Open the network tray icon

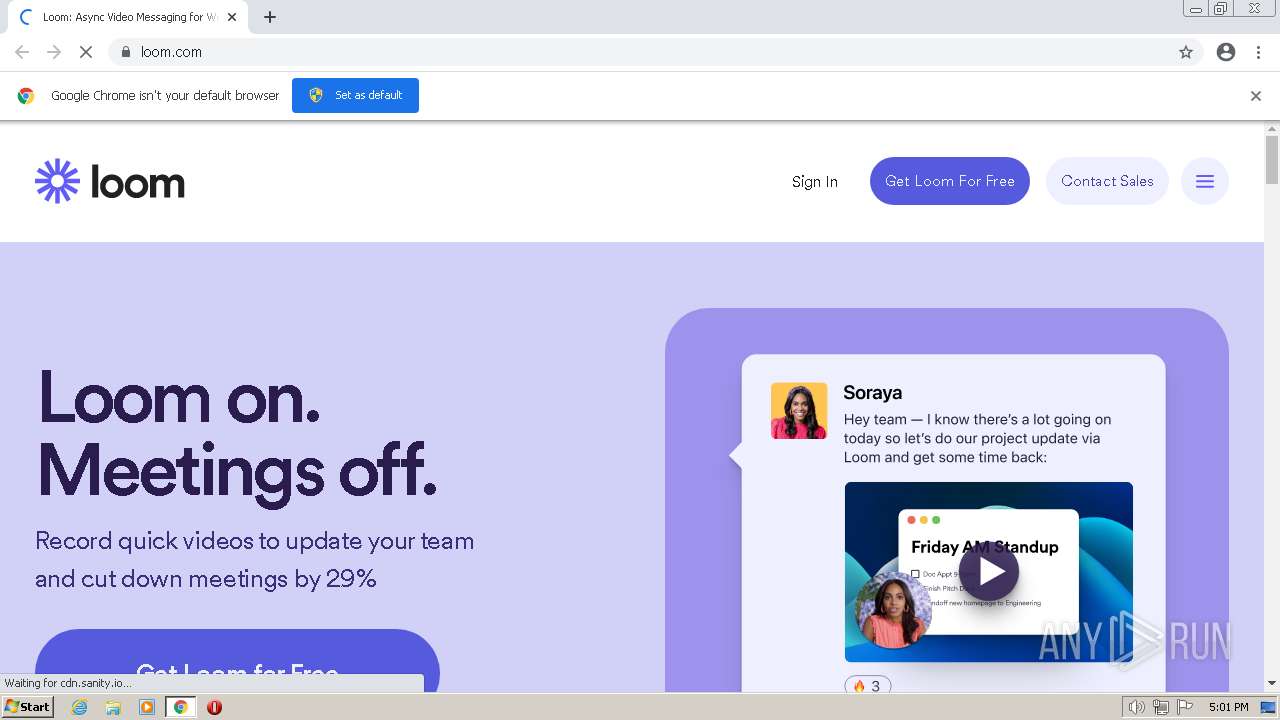[1161, 707]
